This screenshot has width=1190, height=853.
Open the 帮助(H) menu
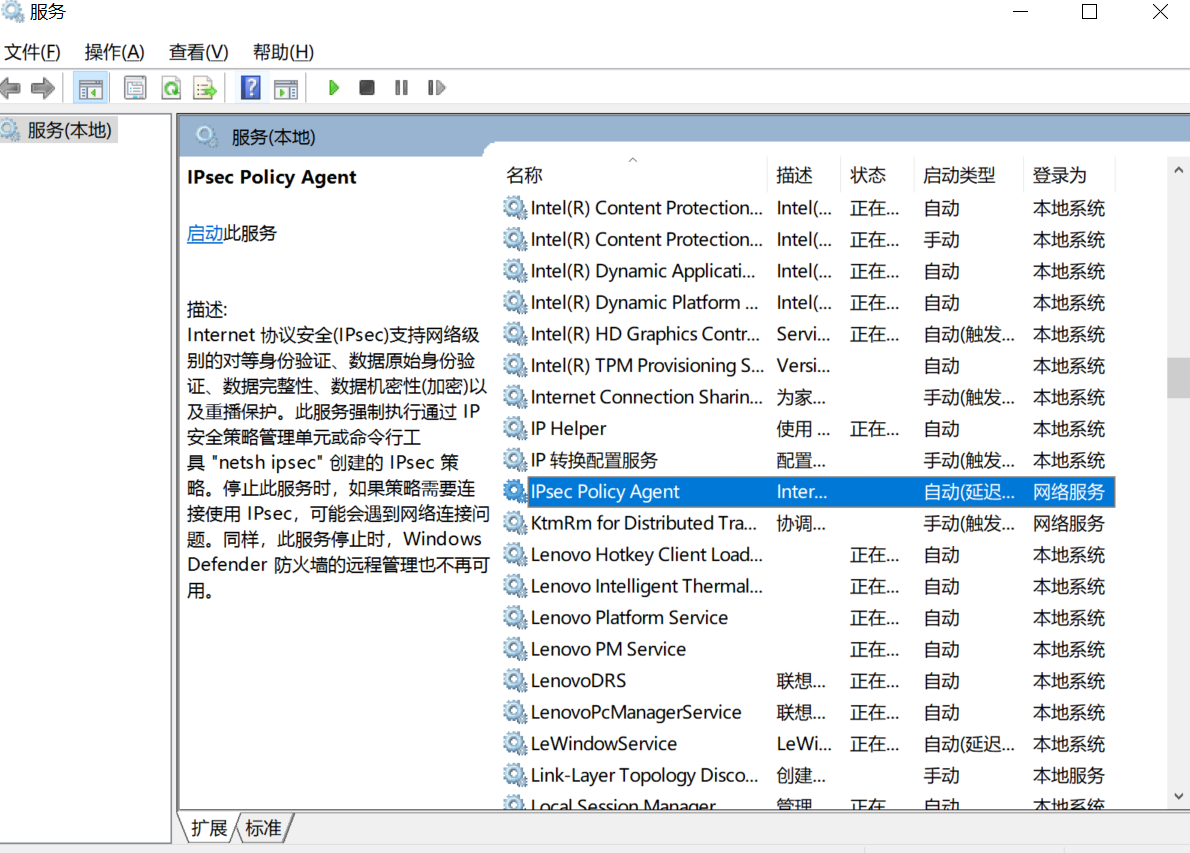pyautogui.click(x=283, y=52)
